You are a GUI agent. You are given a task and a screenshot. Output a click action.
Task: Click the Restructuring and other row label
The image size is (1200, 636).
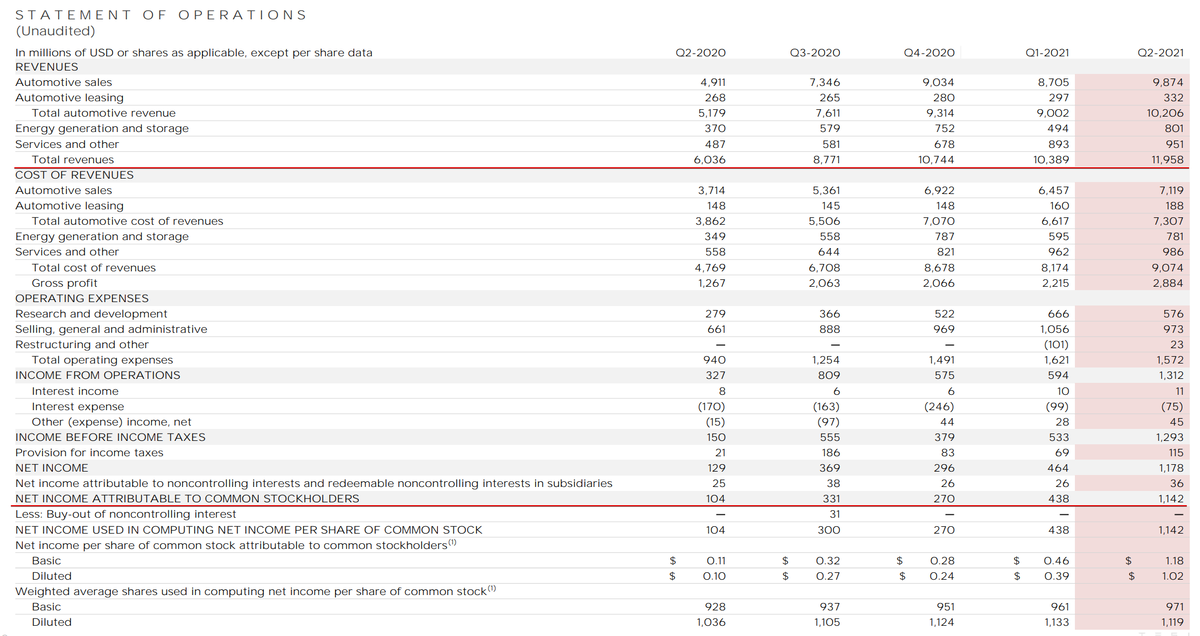(x=82, y=345)
